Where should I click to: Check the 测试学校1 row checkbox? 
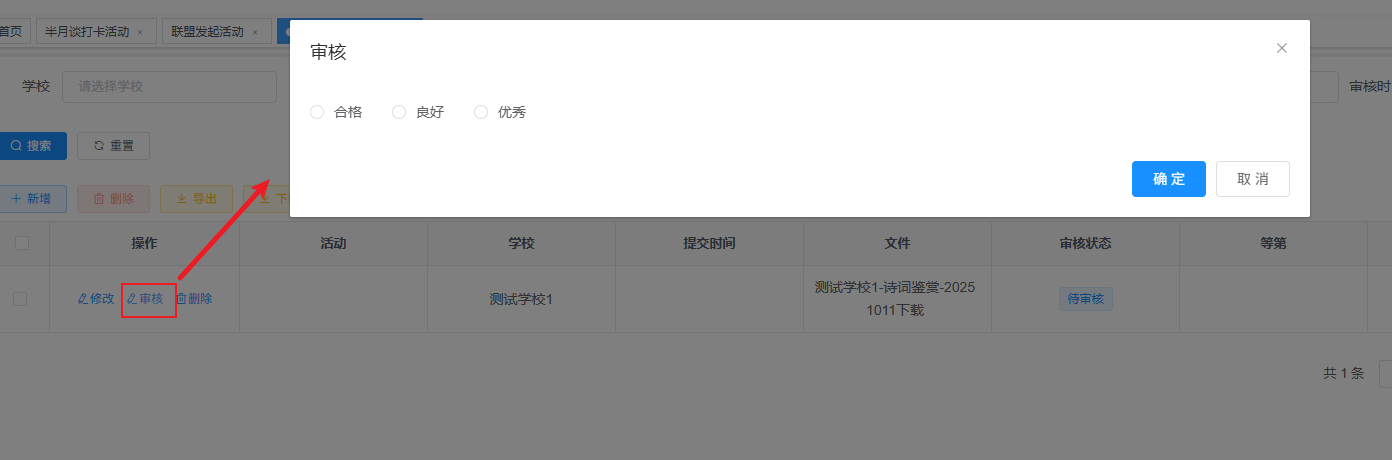pos(20,299)
